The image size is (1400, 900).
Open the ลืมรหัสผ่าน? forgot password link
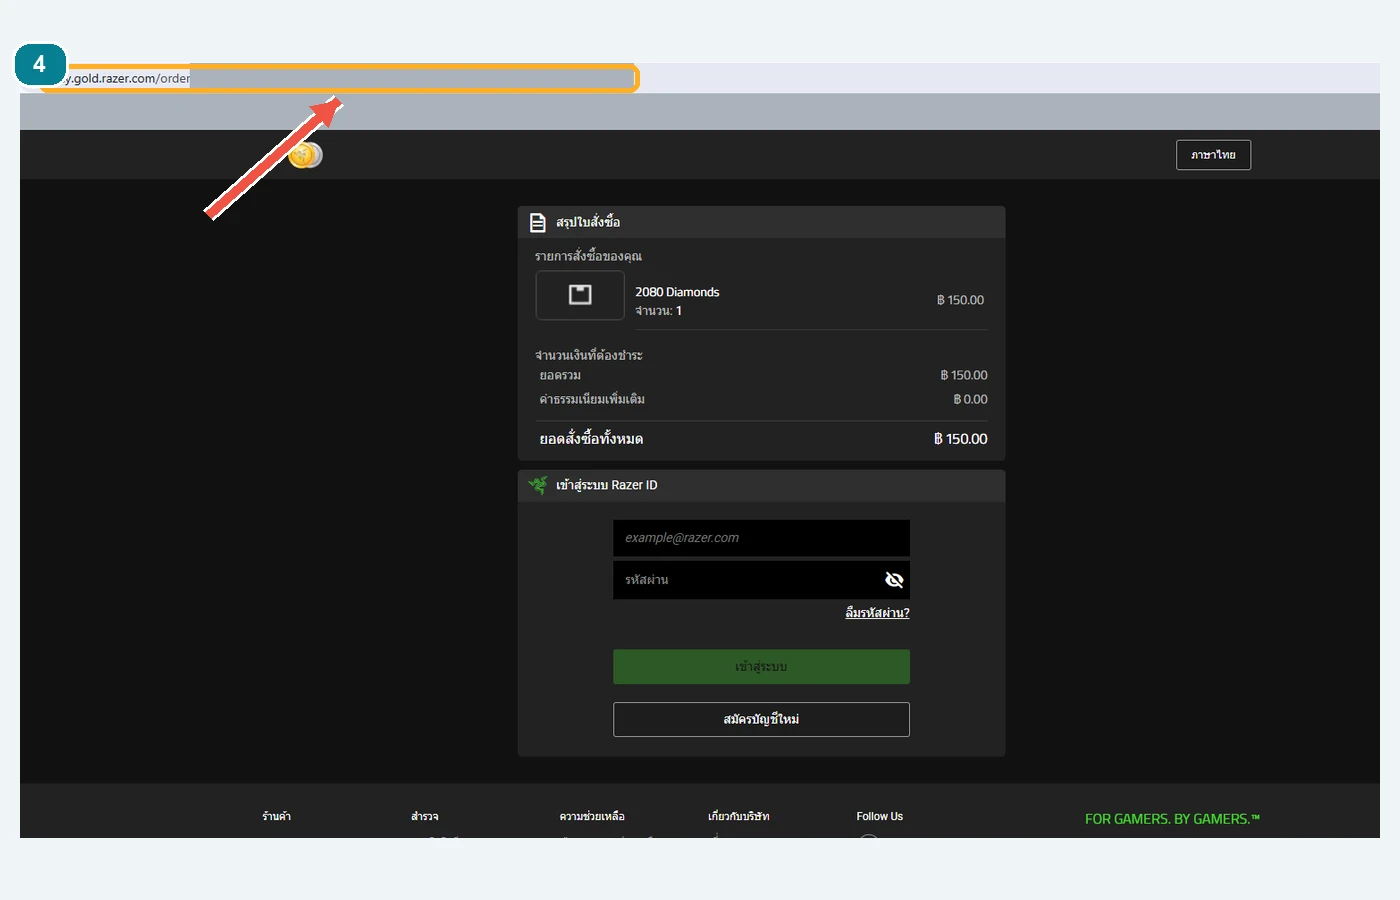[x=877, y=613]
